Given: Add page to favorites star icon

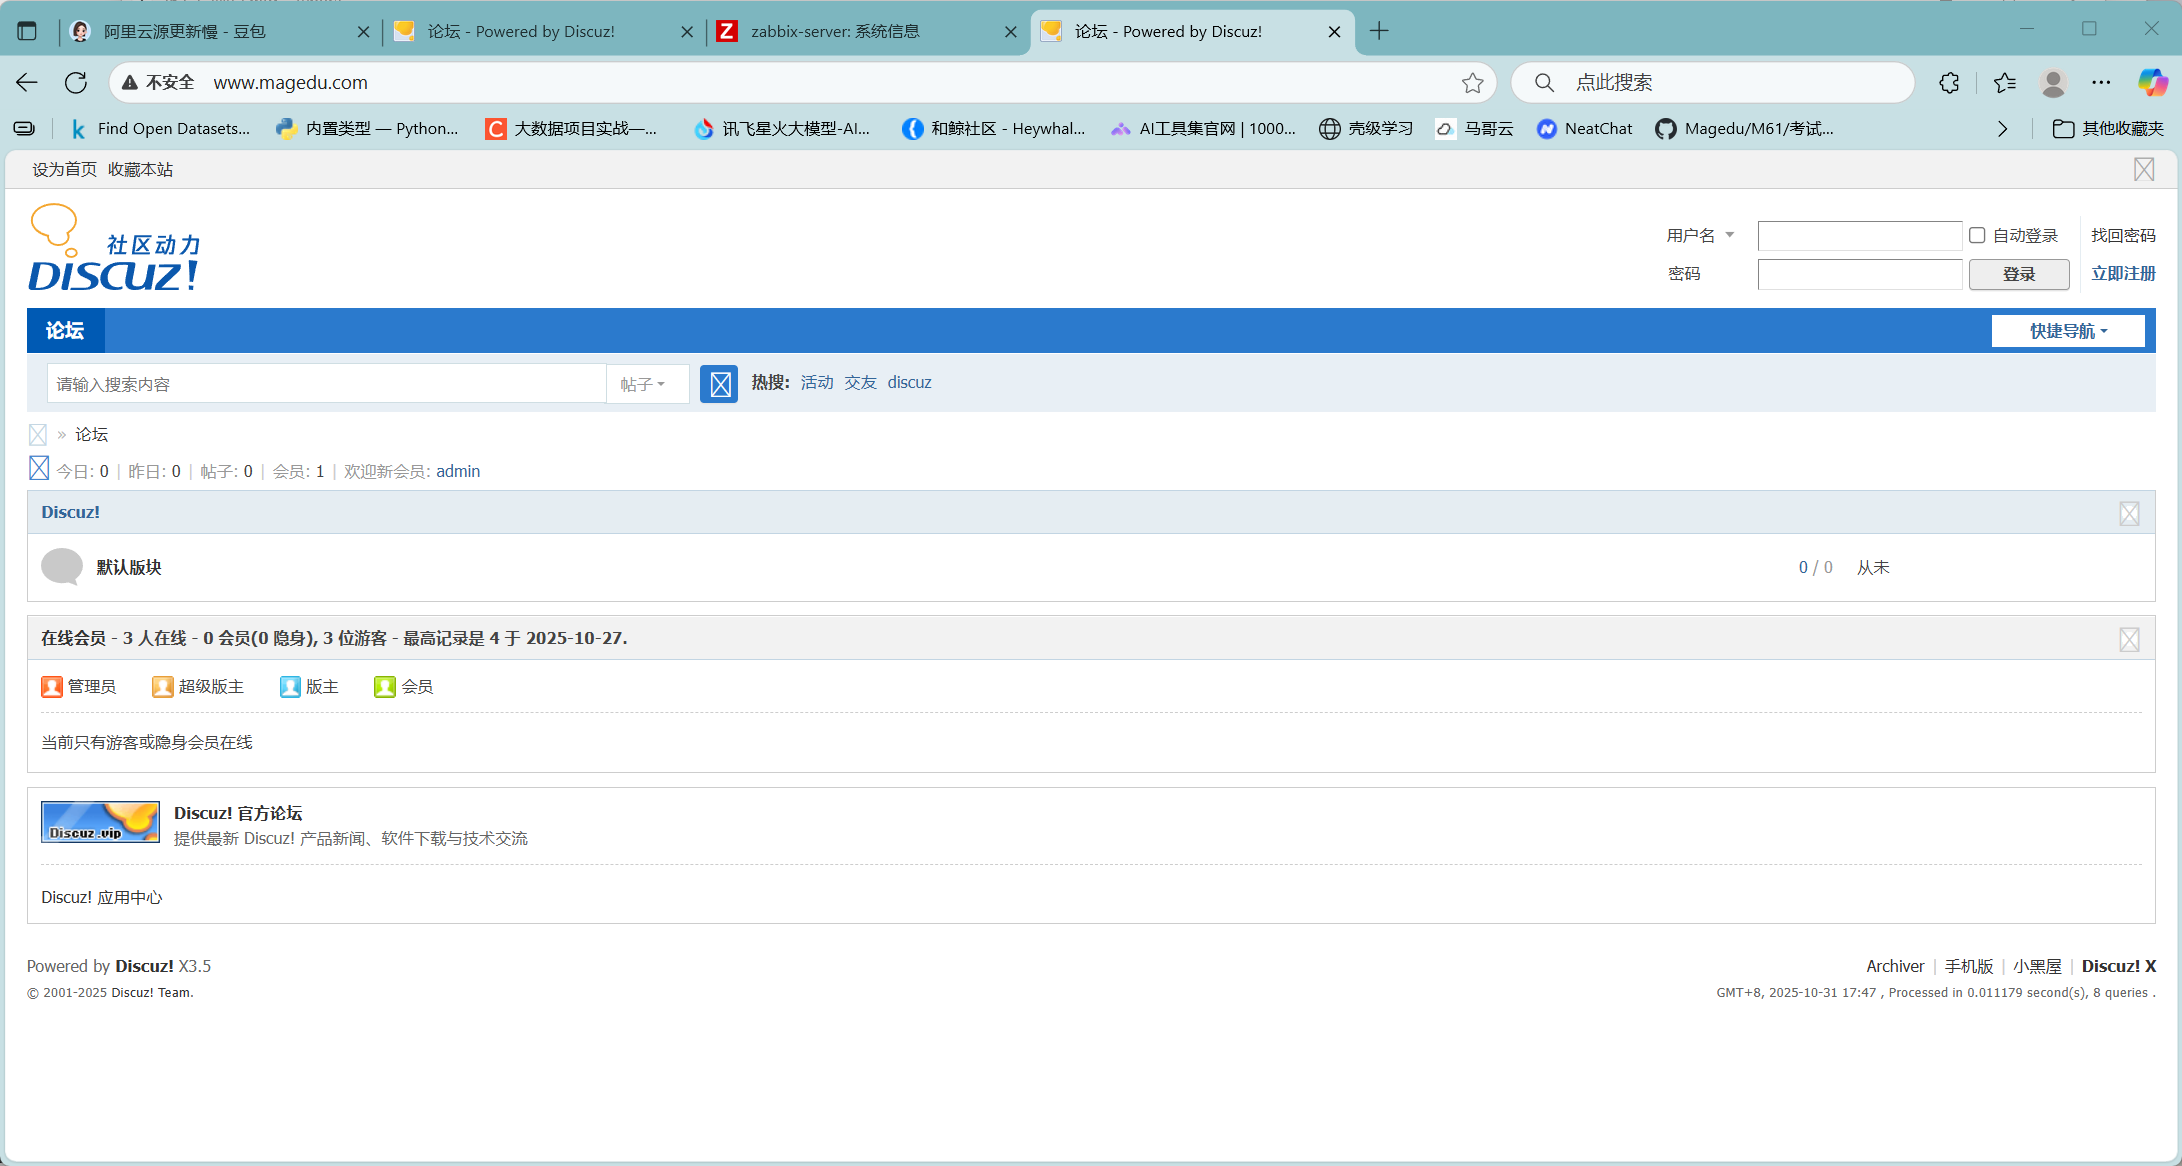Looking at the screenshot, I should point(1472,83).
